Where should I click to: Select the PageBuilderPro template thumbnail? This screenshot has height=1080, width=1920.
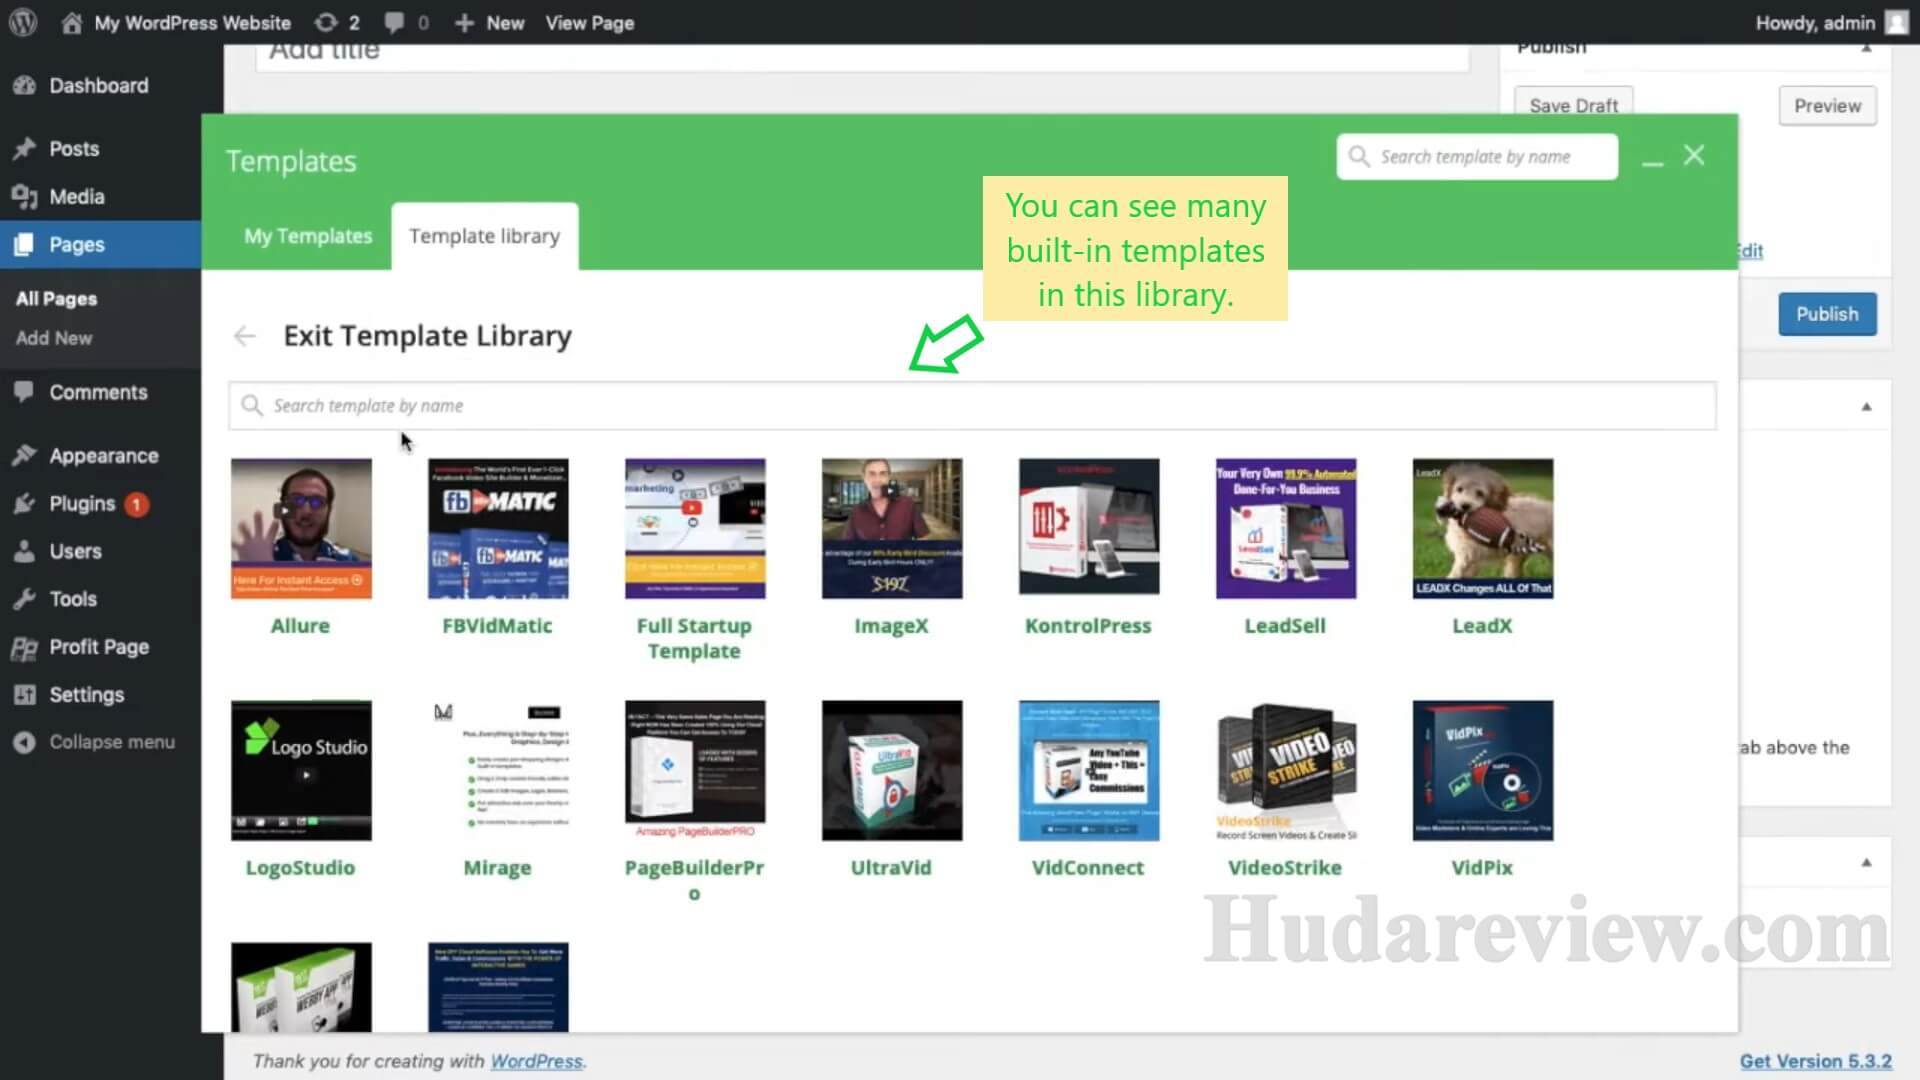pos(695,771)
